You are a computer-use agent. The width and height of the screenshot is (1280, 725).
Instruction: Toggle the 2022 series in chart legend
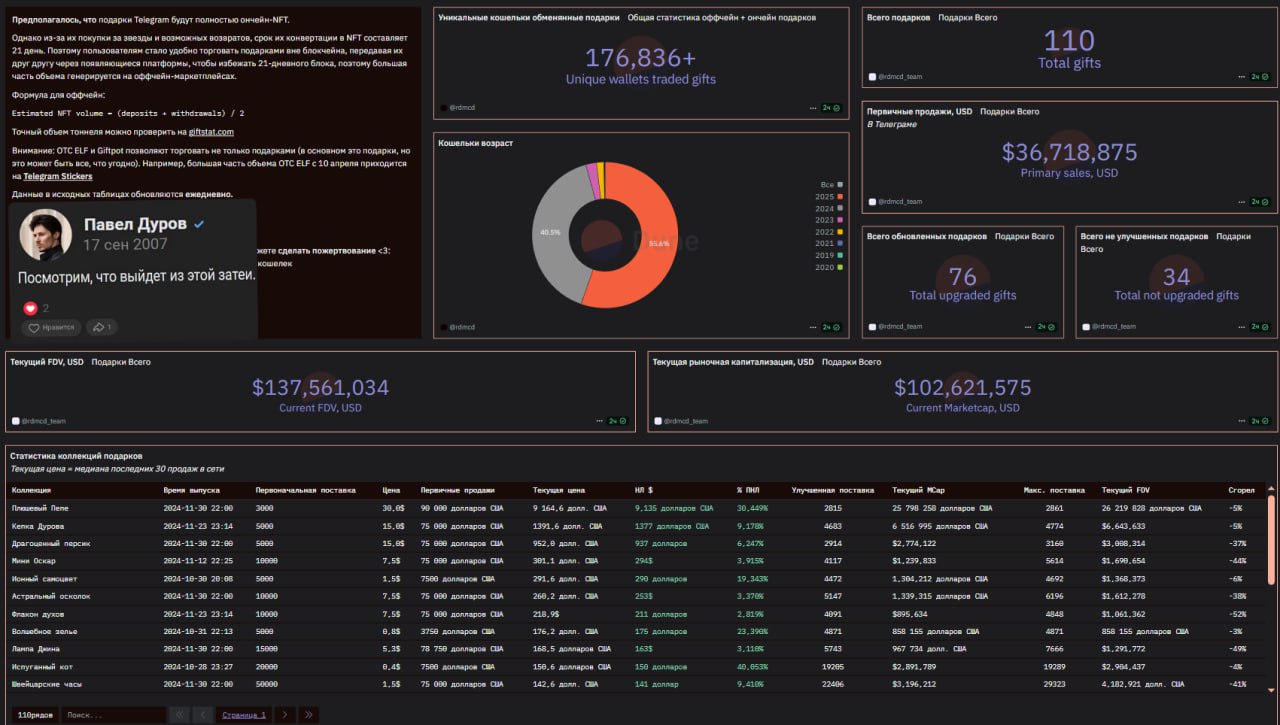tap(829, 232)
